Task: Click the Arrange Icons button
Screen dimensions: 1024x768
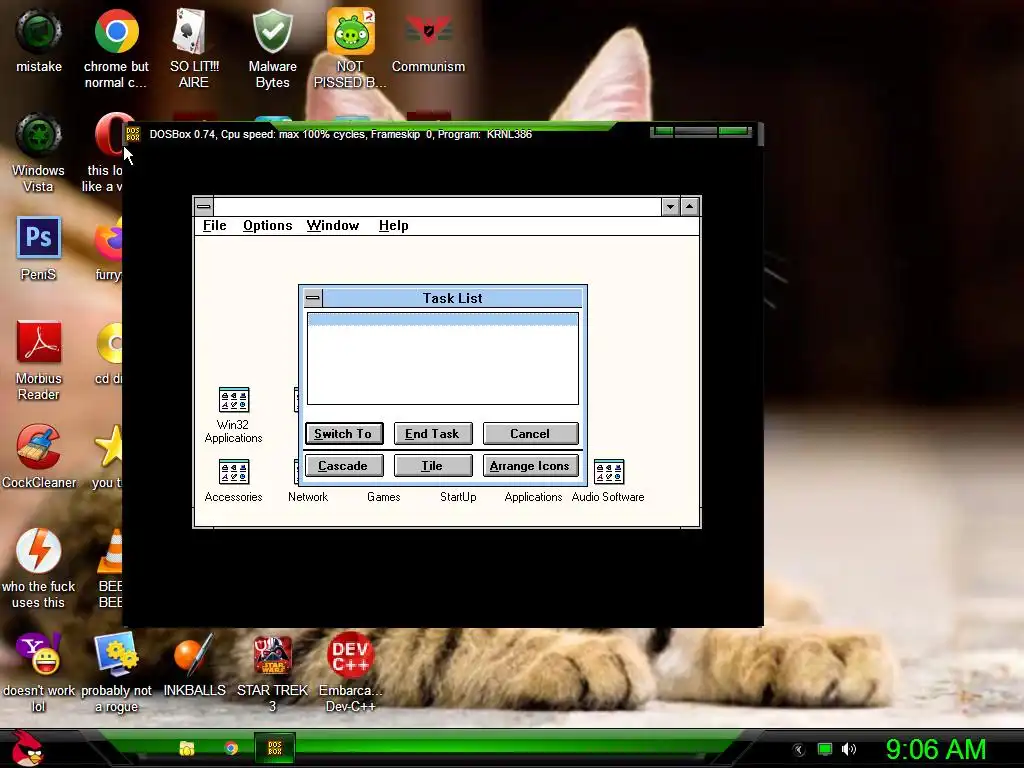Action: [x=530, y=466]
